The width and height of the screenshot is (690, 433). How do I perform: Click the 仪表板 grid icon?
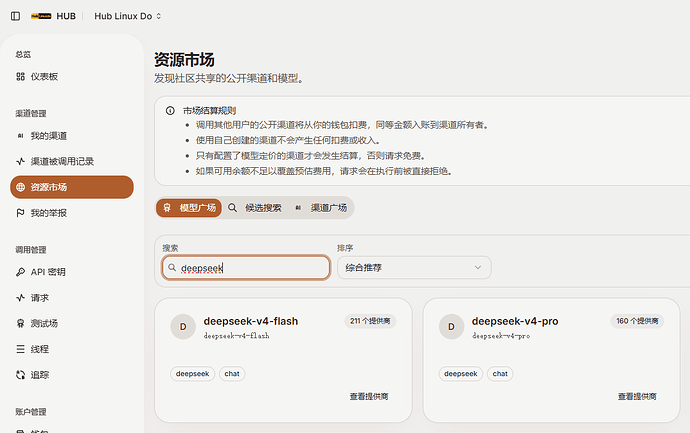20,77
